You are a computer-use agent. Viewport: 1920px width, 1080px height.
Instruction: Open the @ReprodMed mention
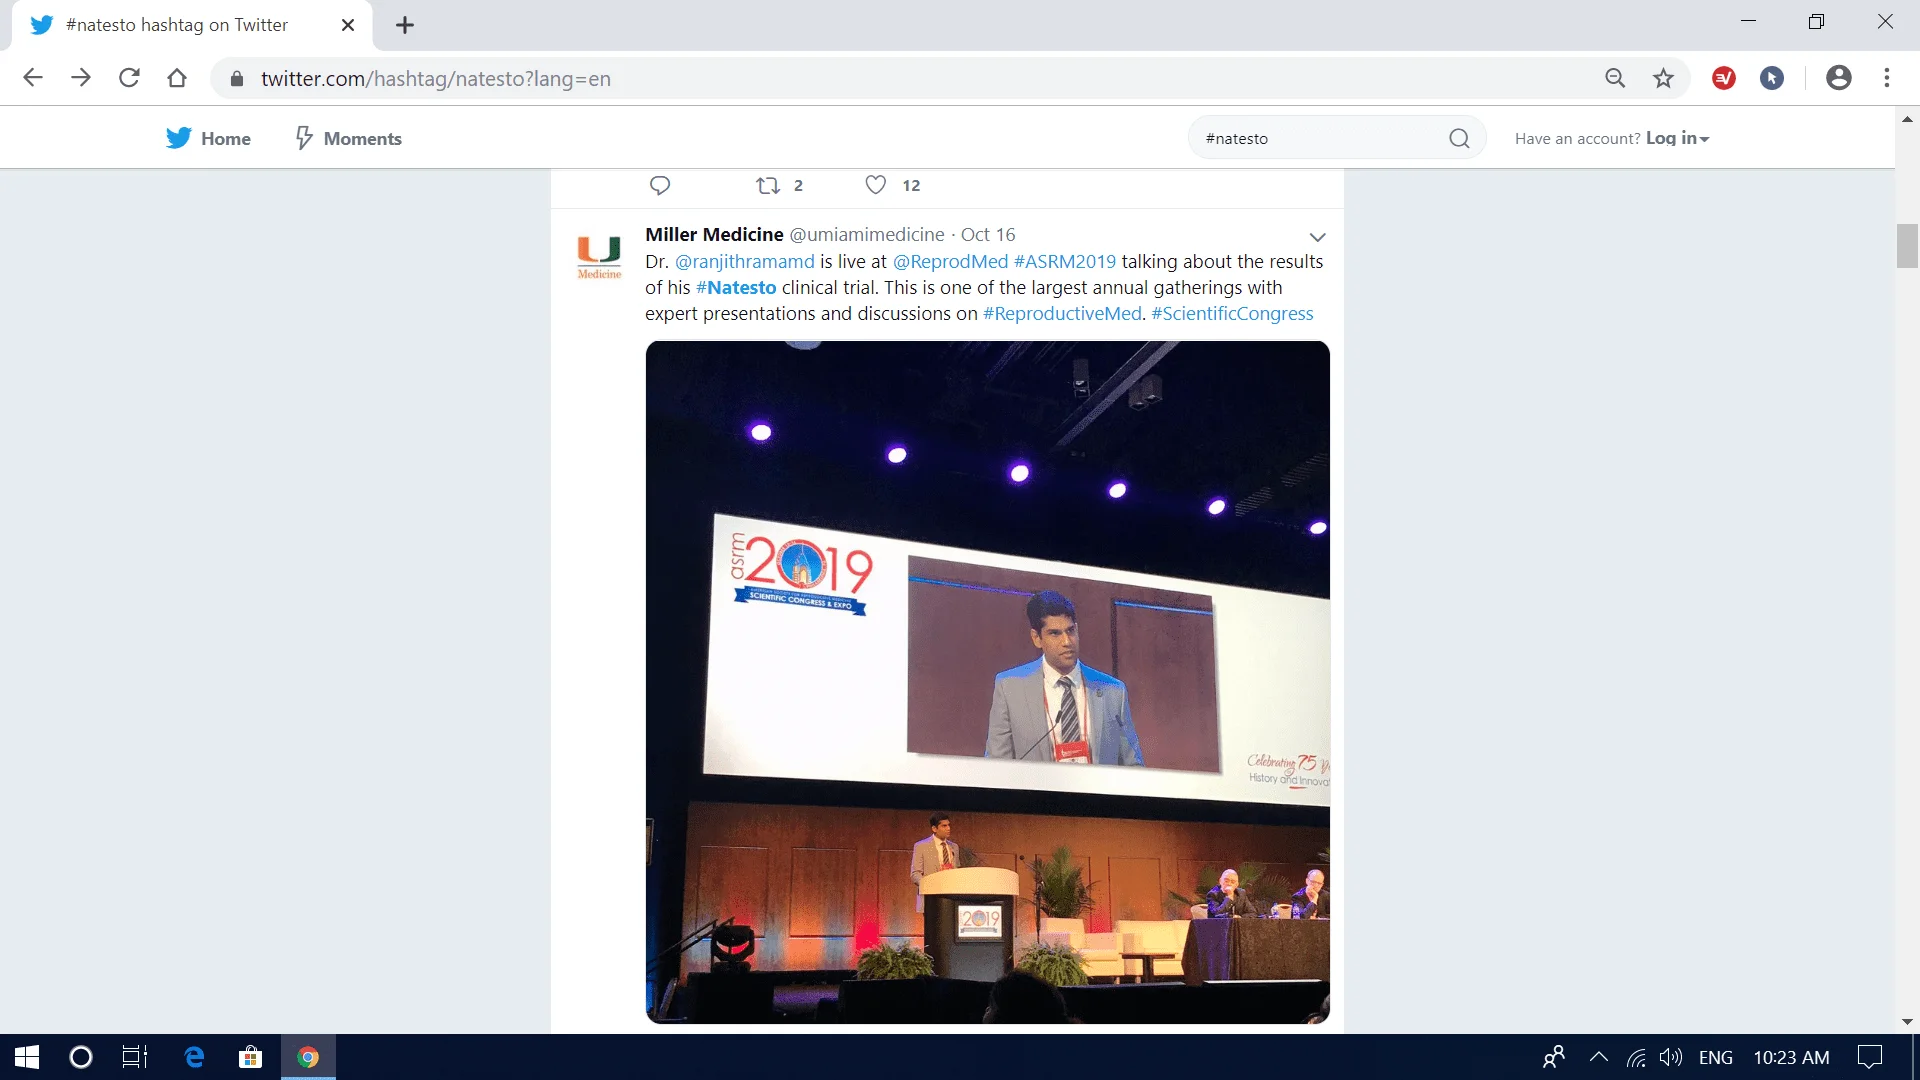coord(950,261)
